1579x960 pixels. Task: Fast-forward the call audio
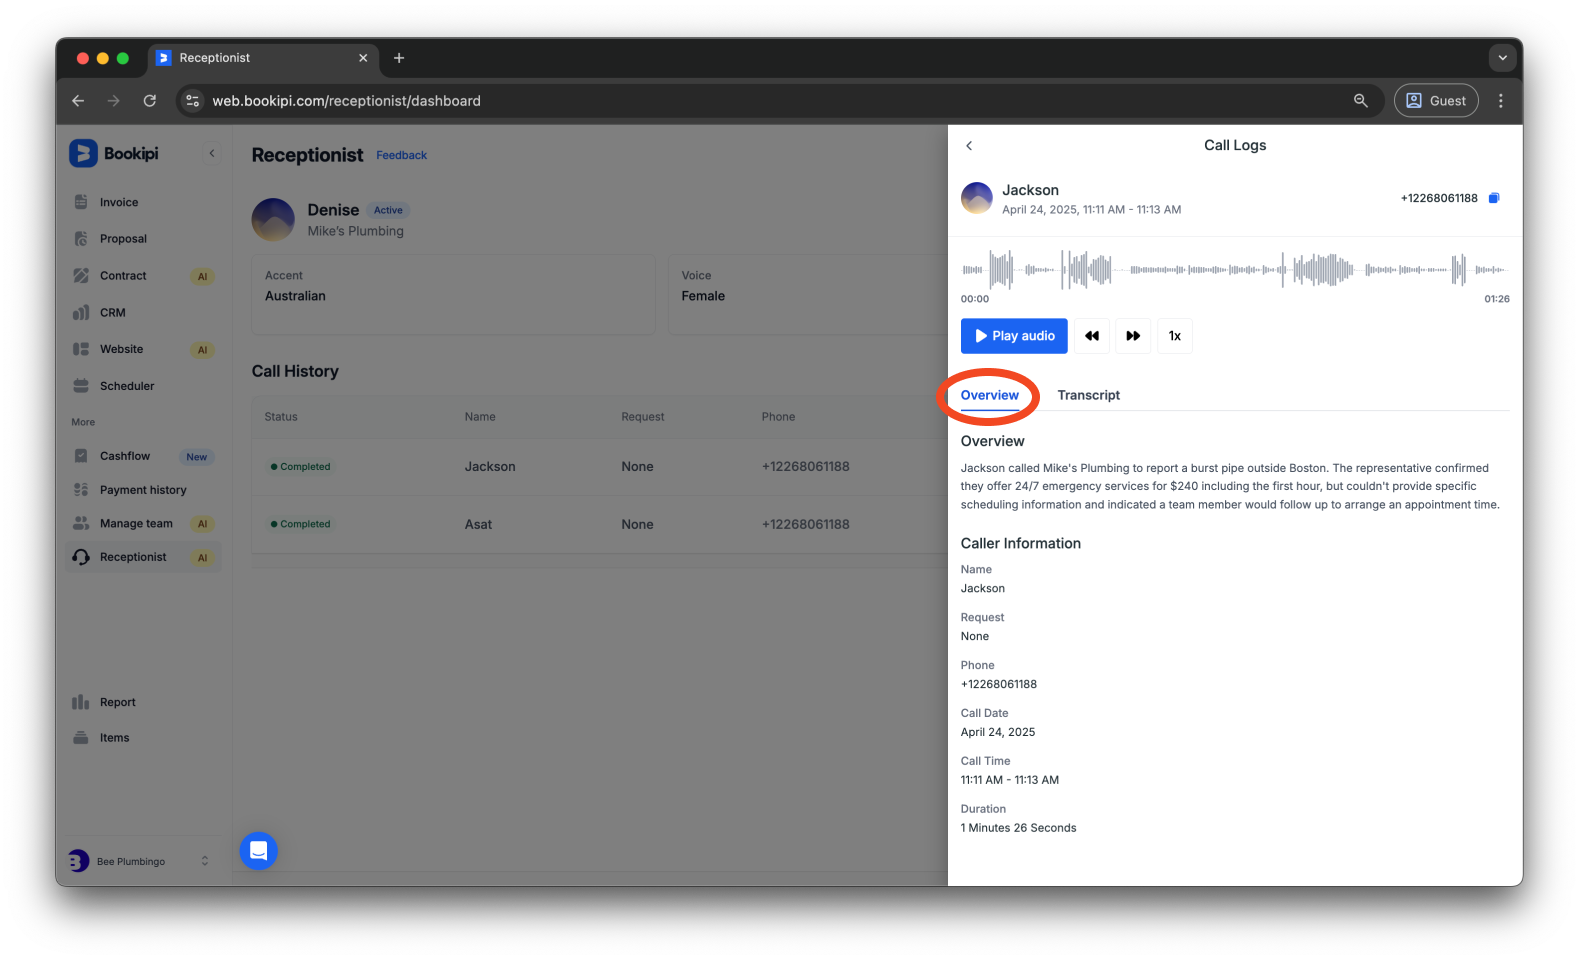(1133, 336)
